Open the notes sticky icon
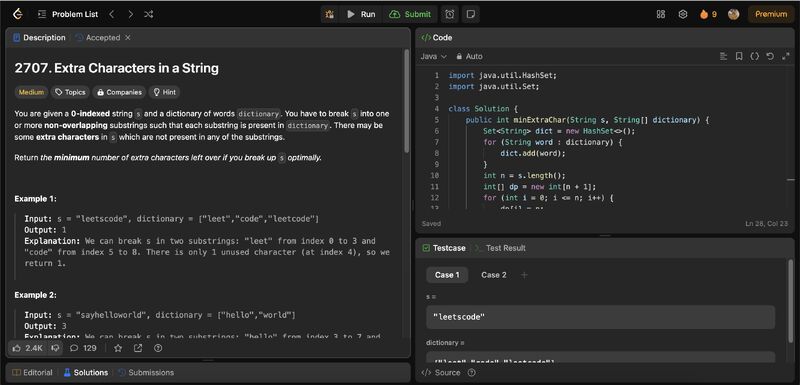The image size is (800, 385). click(470, 14)
